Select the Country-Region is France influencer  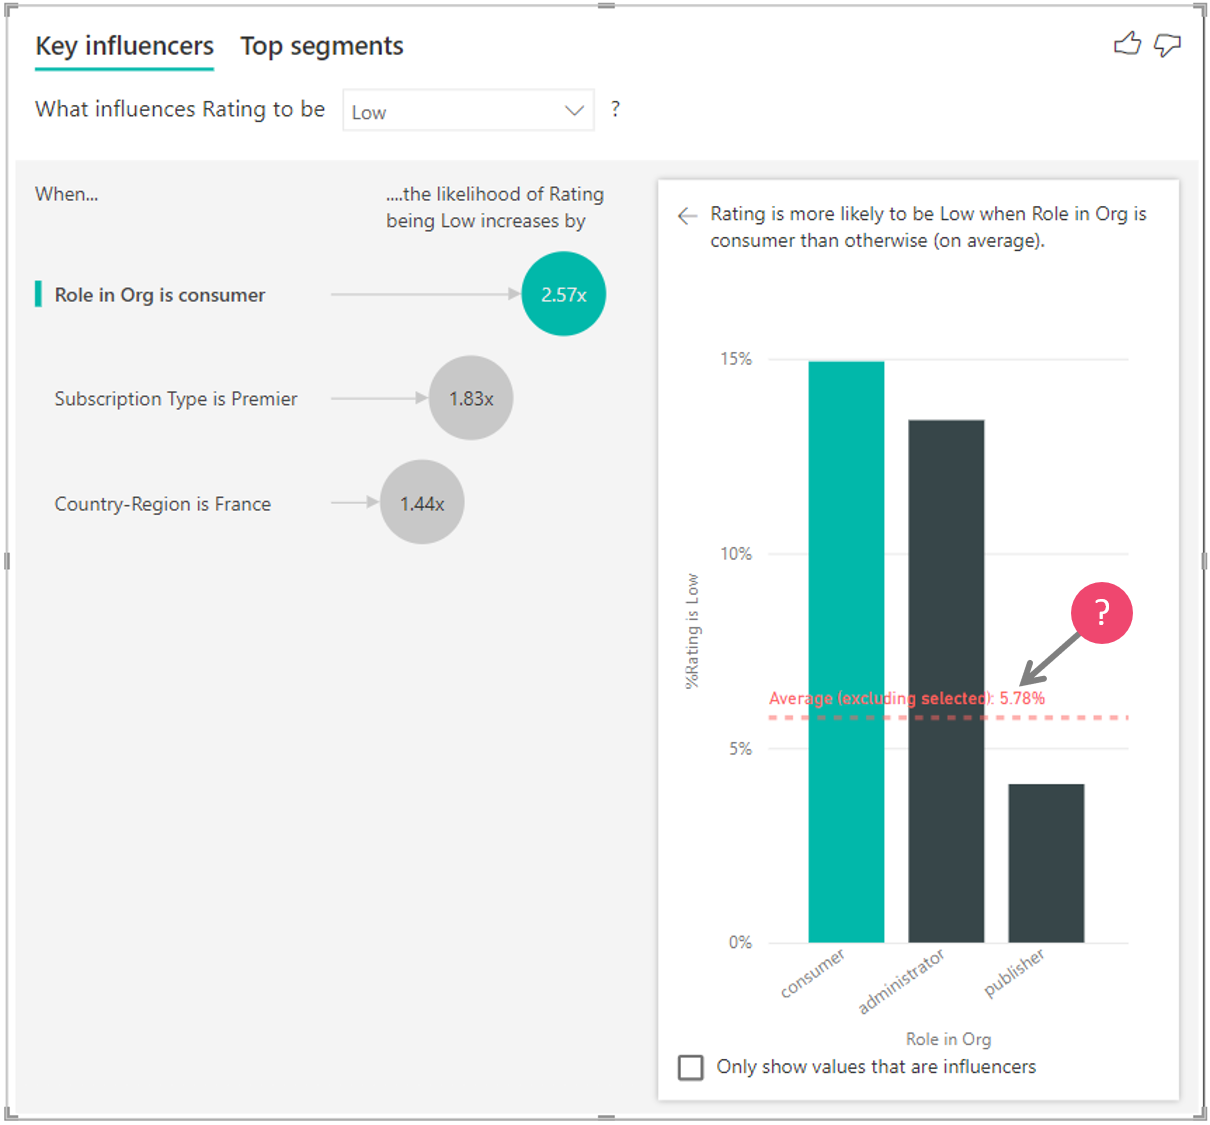162,503
